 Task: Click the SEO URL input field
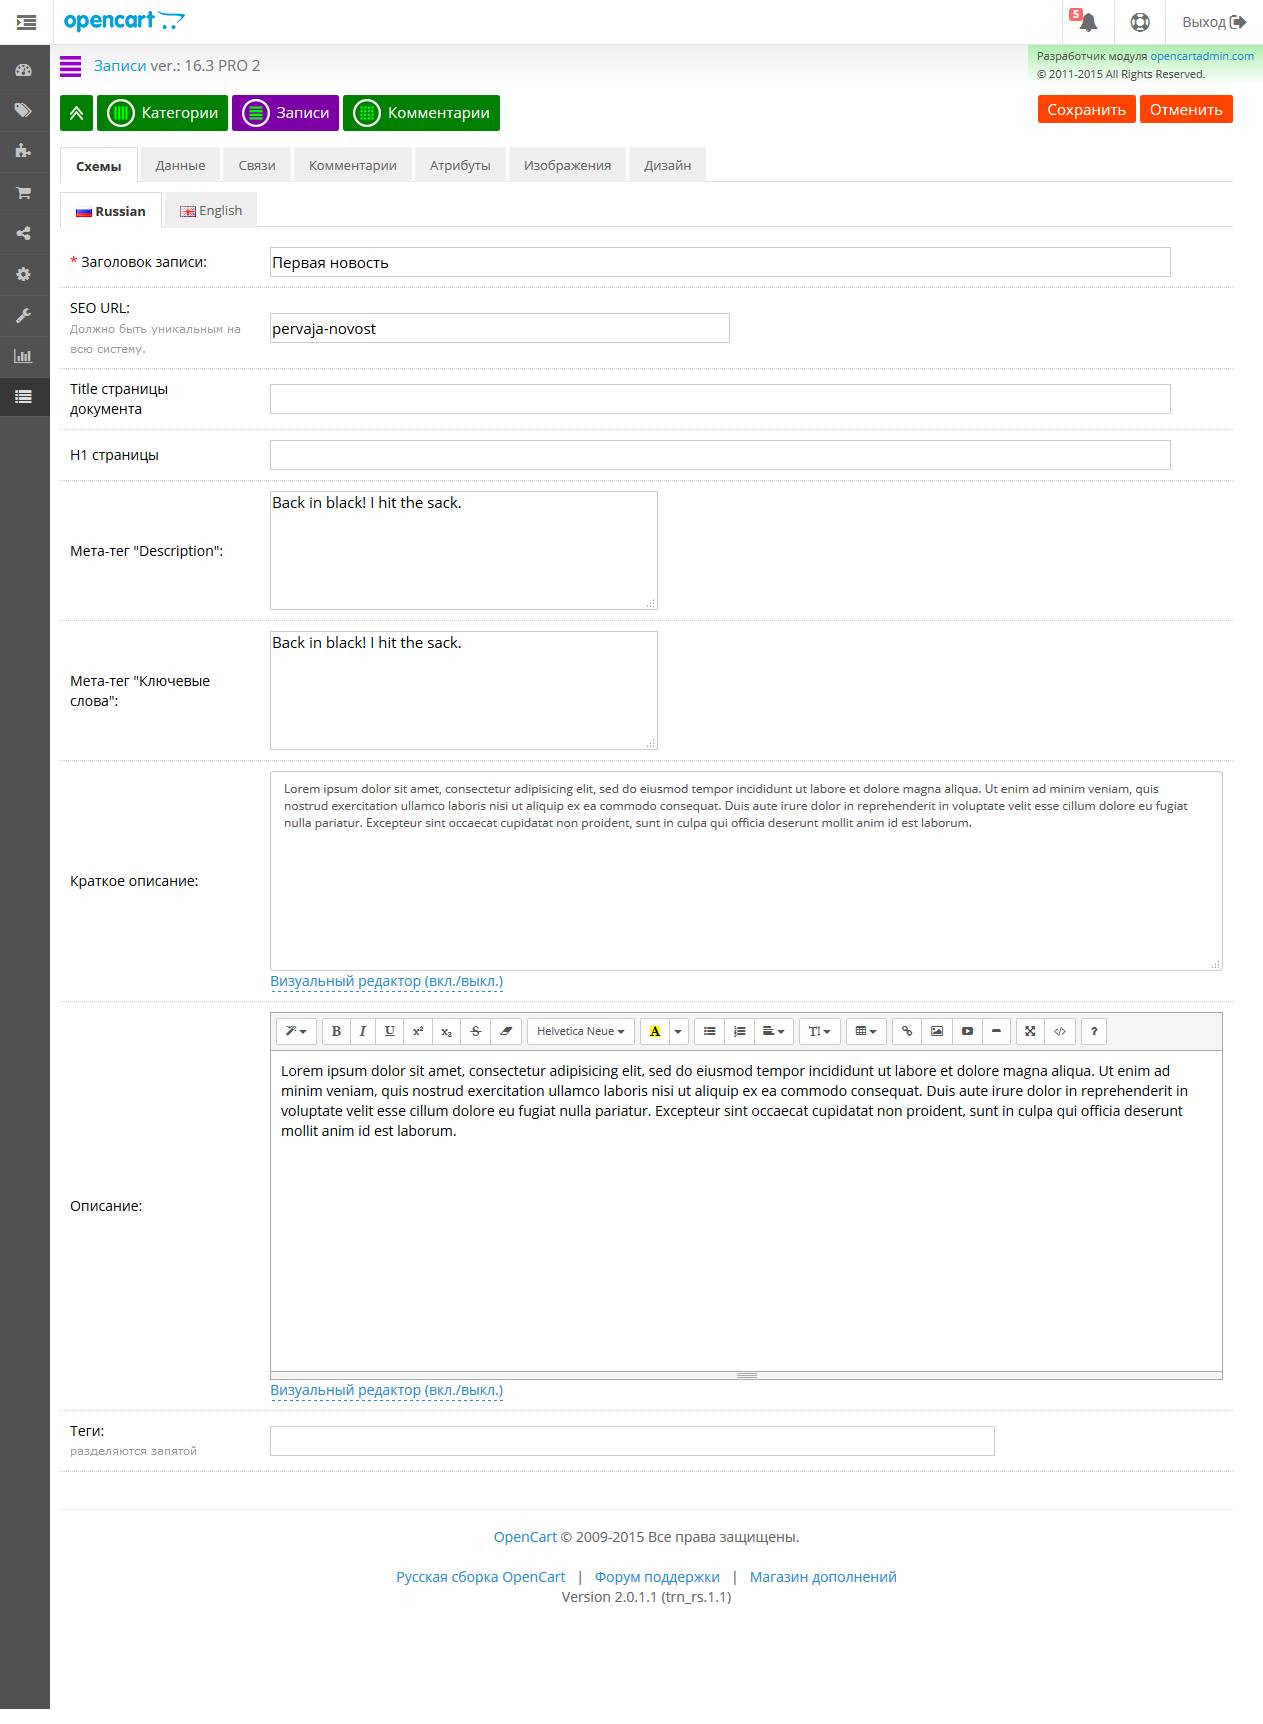500,328
